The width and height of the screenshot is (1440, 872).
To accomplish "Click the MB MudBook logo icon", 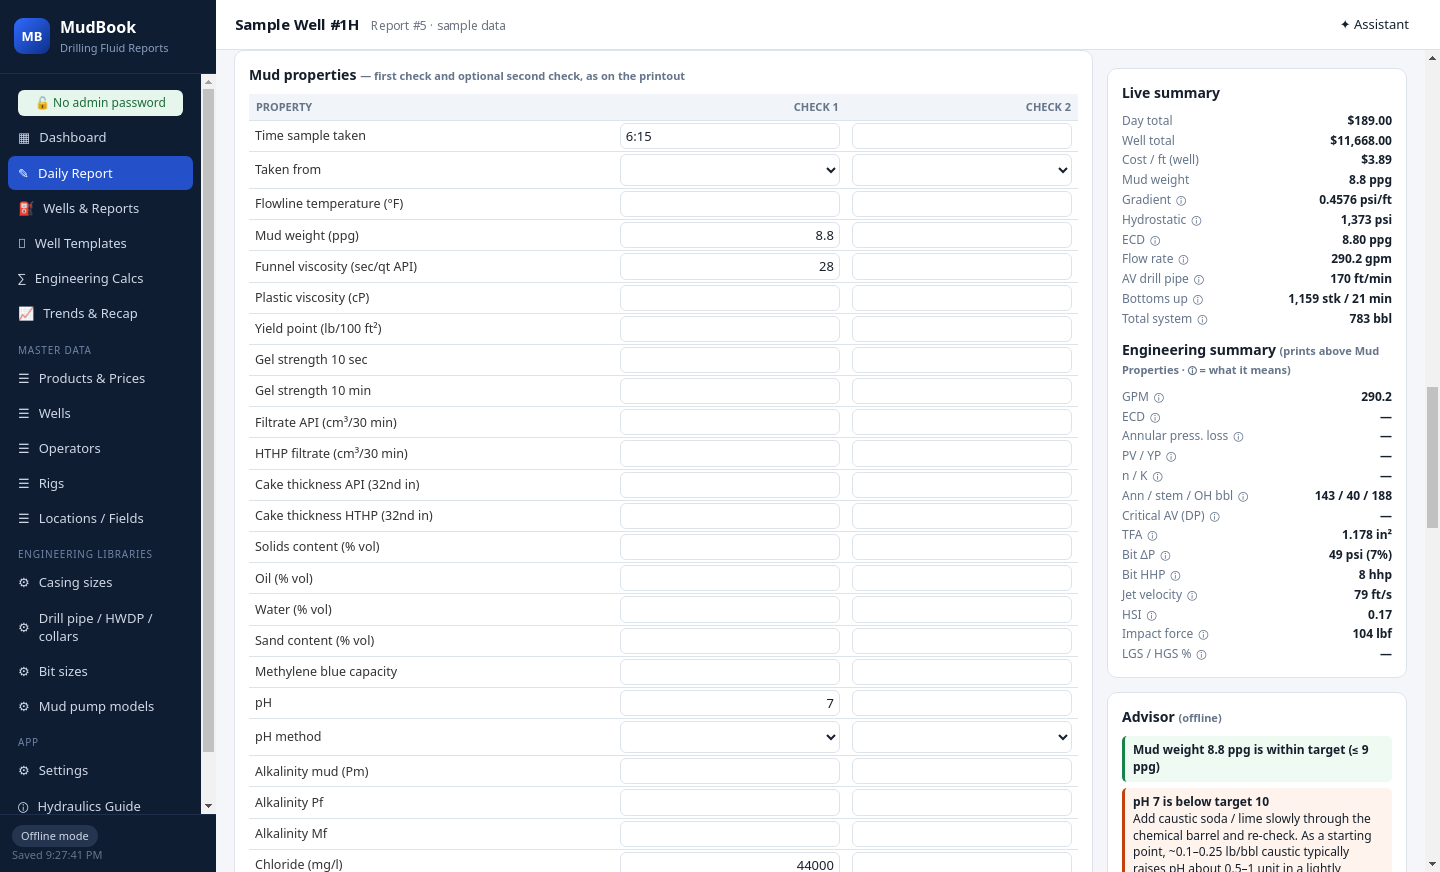I will tap(32, 36).
